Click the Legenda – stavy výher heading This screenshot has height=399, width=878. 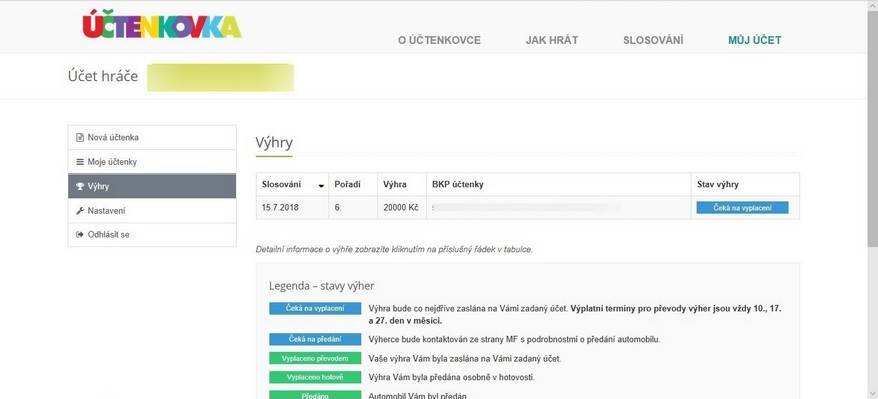pyautogui.click(x=321, y=286)
